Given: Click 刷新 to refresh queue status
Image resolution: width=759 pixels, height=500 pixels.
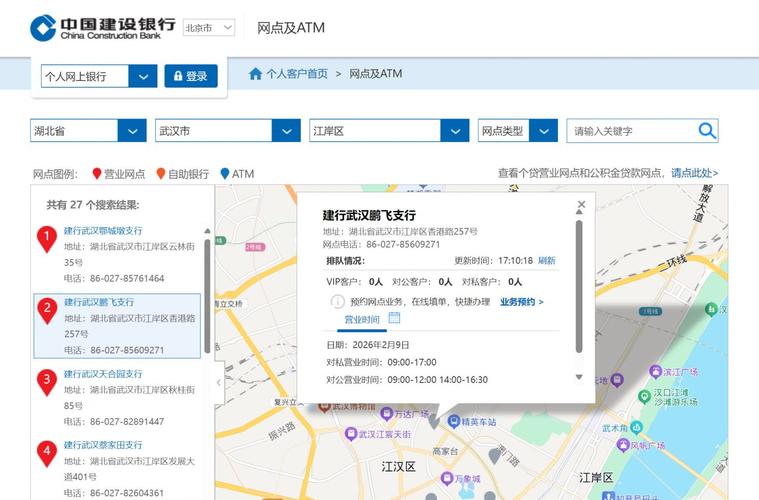Looking at the screenshot, I should [546, 260].
